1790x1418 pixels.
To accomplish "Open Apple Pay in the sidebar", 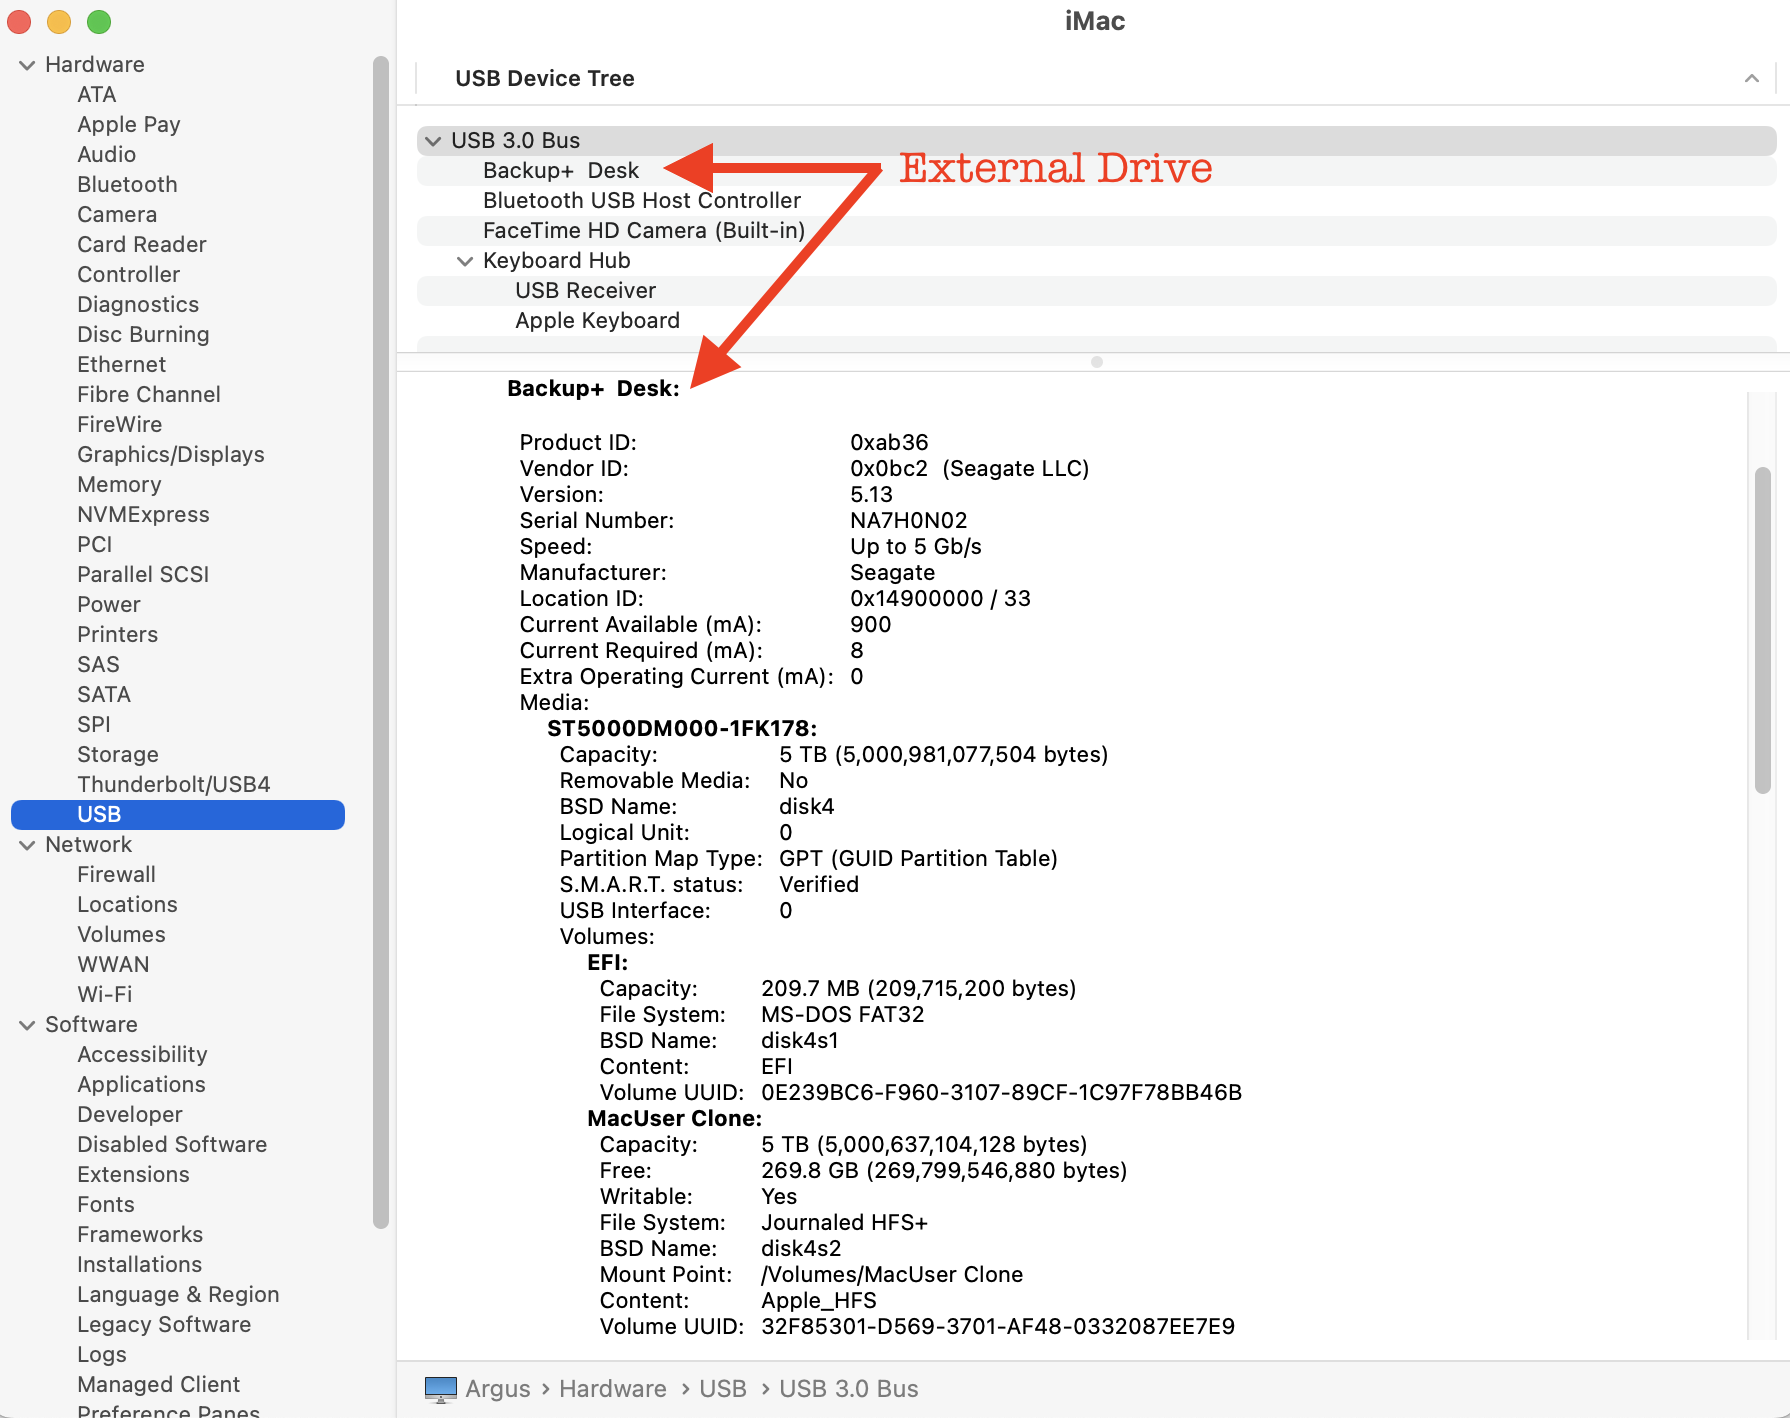I will (129, 125).
